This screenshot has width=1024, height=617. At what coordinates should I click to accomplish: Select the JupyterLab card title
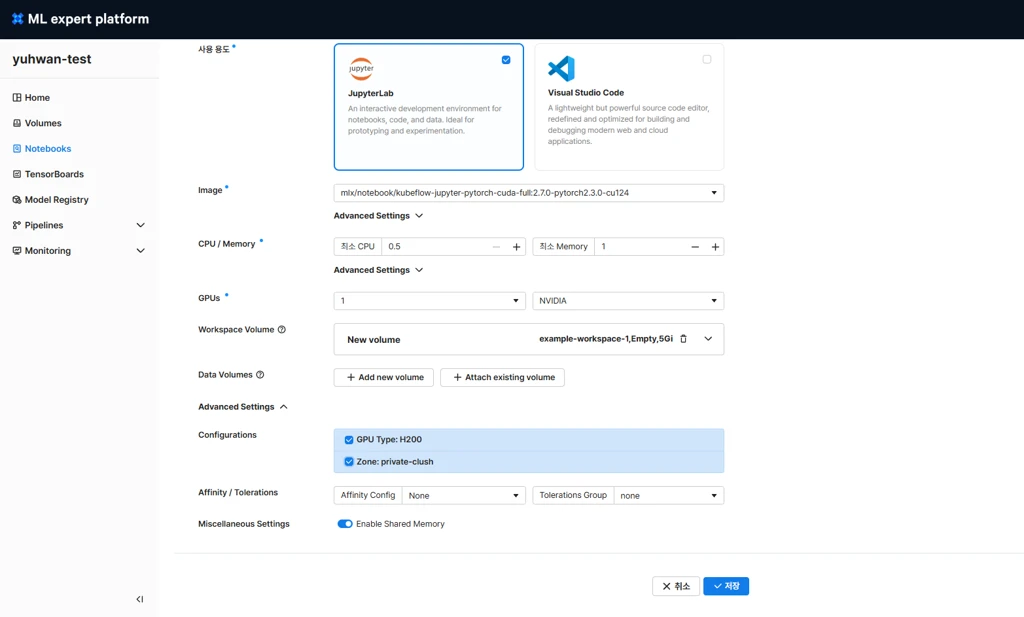click(370, 93)
